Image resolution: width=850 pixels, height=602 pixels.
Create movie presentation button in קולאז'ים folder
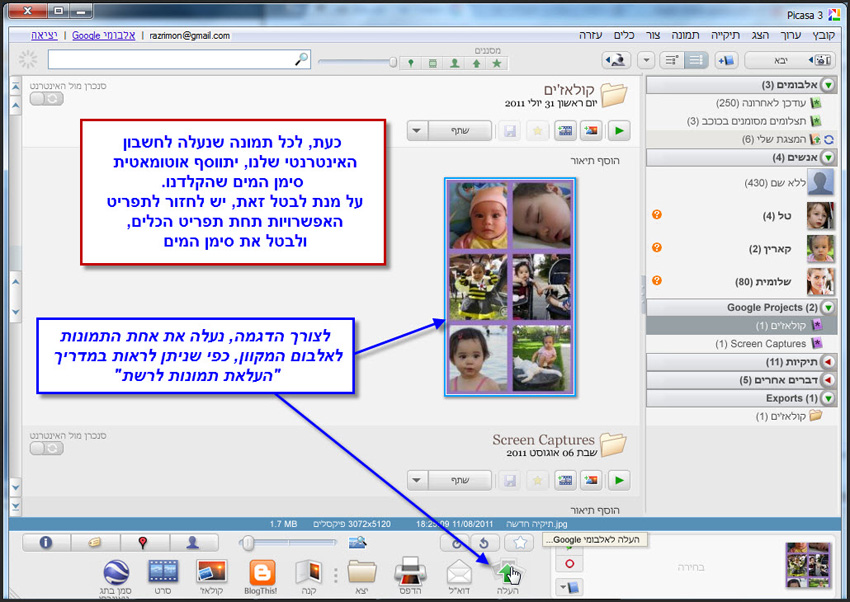pyautogui.click(x=565, y=131)
